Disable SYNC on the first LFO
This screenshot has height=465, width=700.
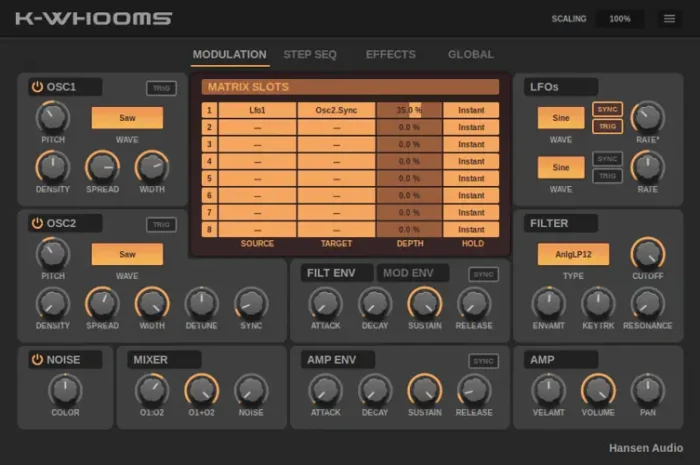click(x=608, y=109)
